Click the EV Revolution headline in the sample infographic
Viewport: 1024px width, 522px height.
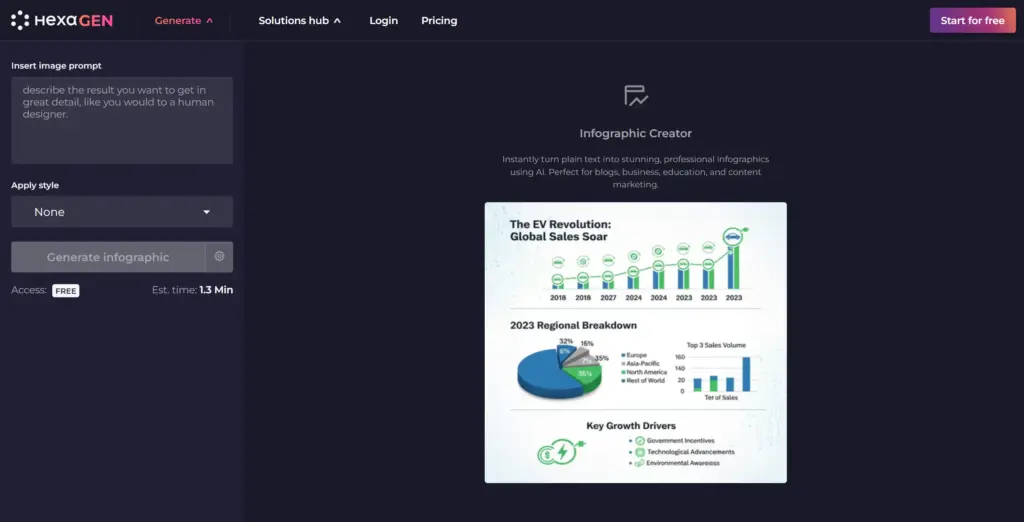pyautogui.click(x=559, y=231)
